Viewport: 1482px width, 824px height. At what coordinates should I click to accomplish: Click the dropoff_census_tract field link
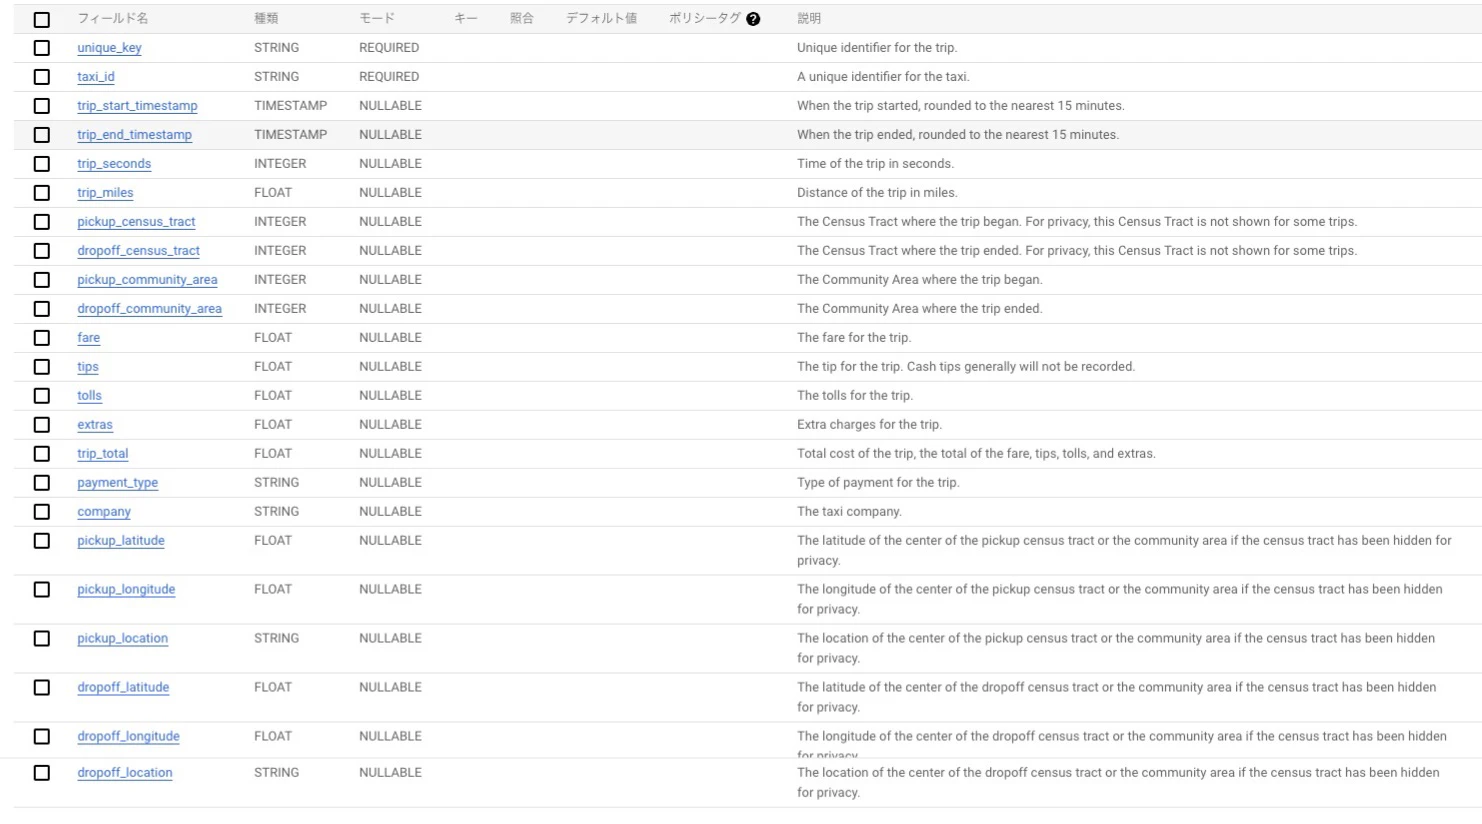138,251
